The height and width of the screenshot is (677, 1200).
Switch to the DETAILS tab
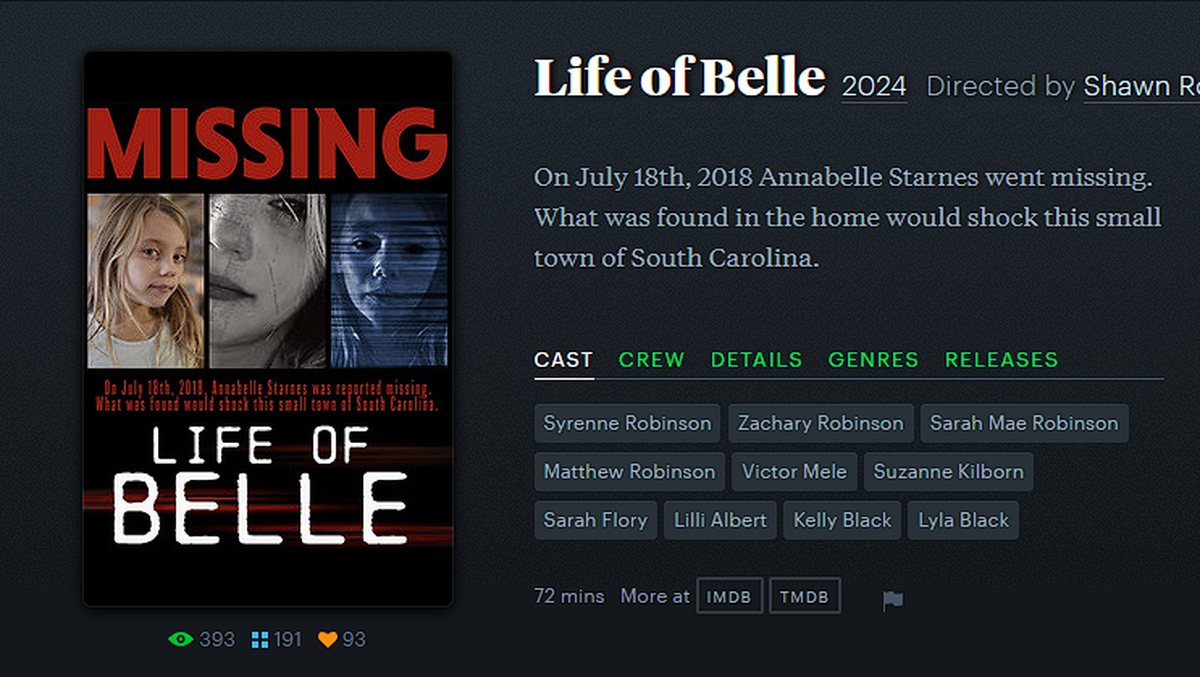(756, 360)
